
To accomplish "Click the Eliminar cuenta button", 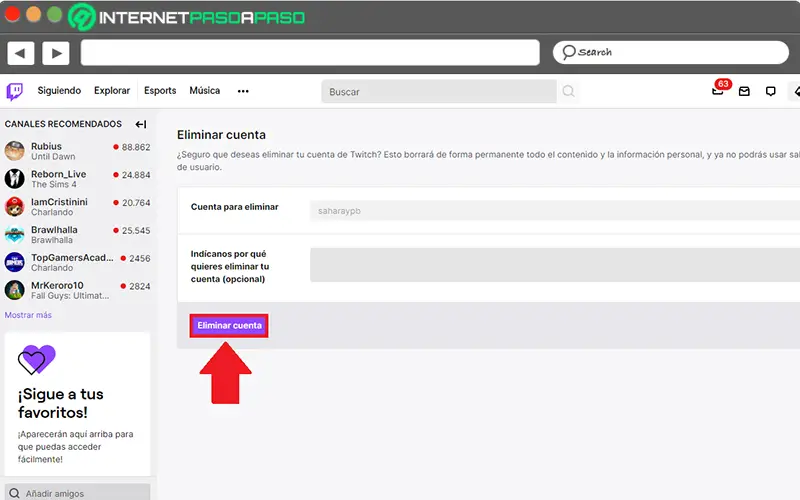I will 229,326.
